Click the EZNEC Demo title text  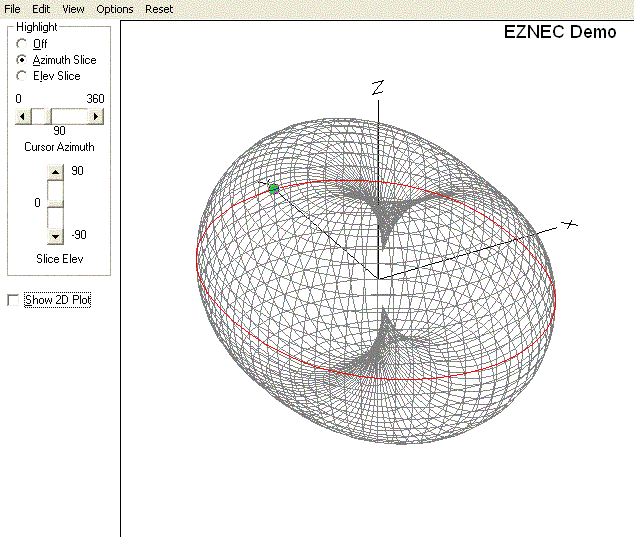click(x=560, y=32)
